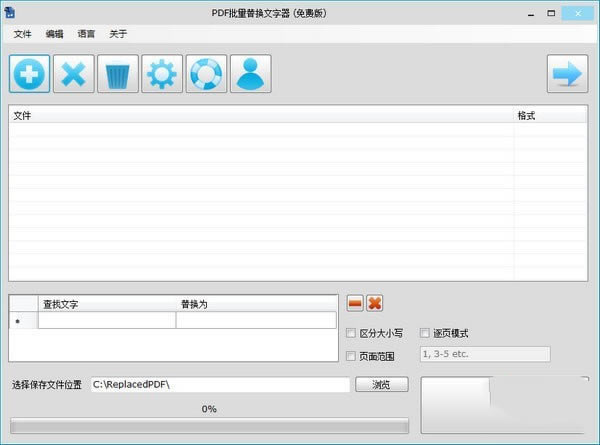Click the 替换为 column header
This screenshot has width=600, height=445.
[x=256, y=304]
